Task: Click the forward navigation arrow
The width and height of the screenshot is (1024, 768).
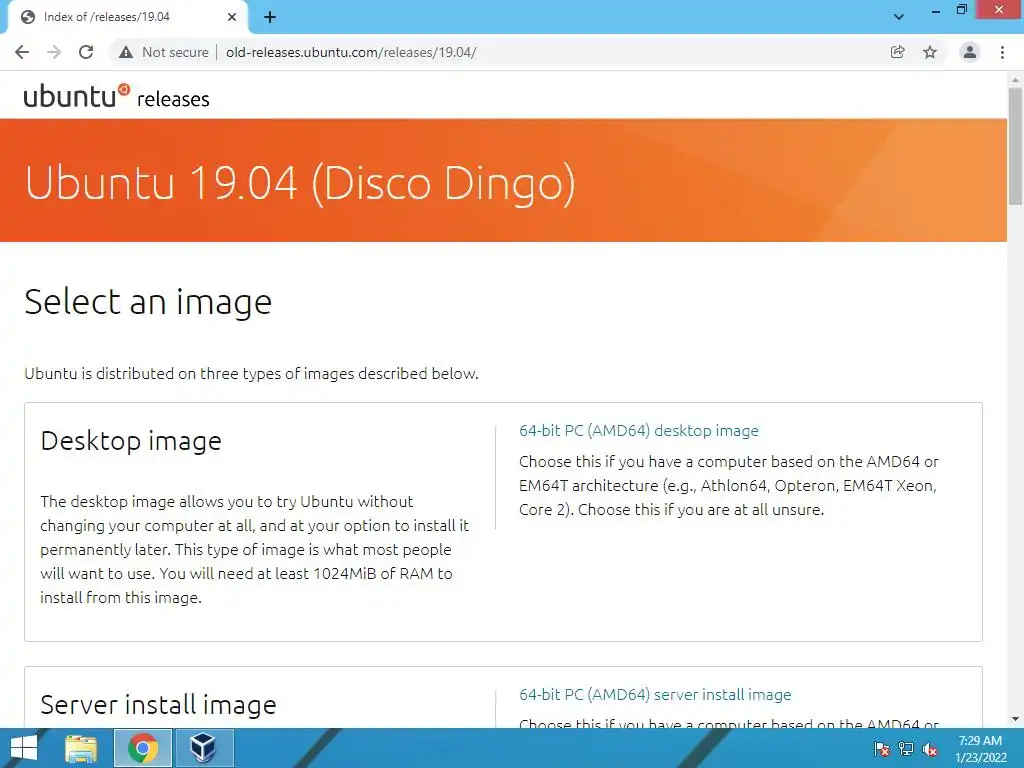Action: coord(54,52)
